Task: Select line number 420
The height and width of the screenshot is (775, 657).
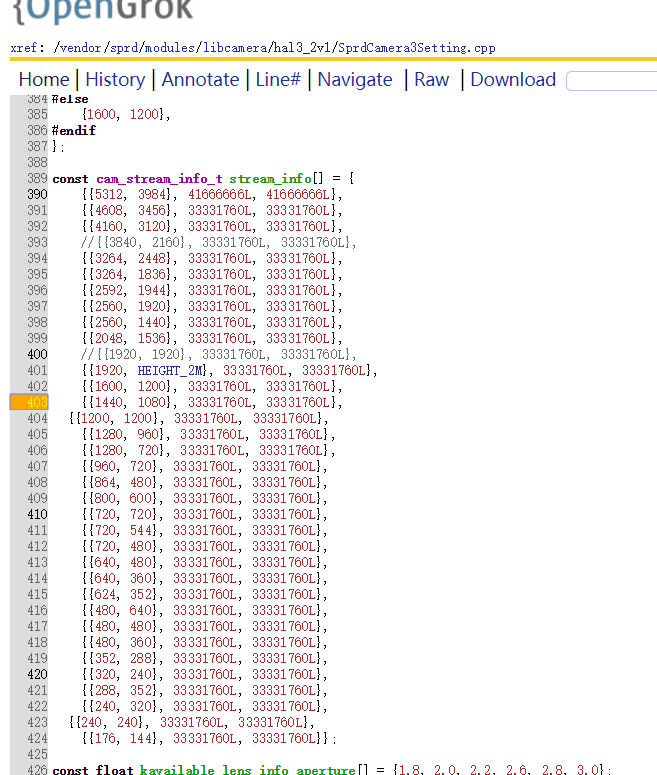Action: pos(37,675)
